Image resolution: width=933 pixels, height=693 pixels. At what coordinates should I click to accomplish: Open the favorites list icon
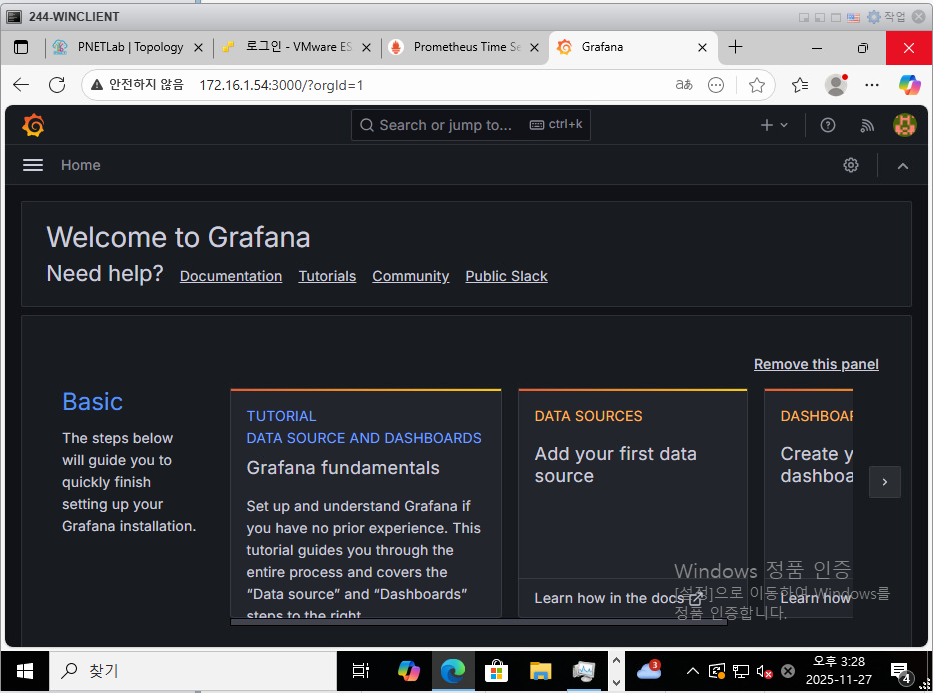coord(800,85)
